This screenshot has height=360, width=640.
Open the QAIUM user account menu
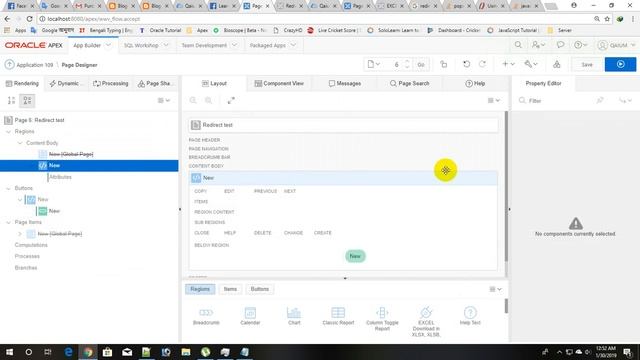(617, 45)
